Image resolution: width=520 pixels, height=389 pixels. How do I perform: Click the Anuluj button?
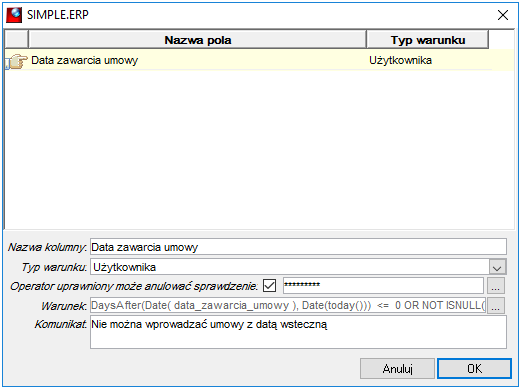tap(397, 369)
